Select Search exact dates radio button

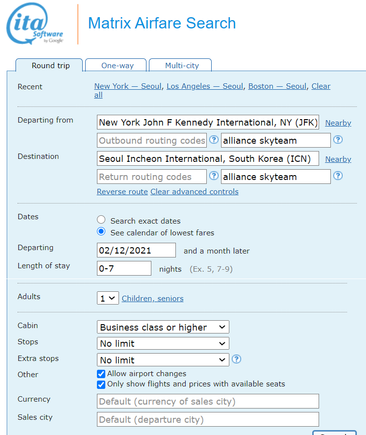tap(101, 220)
